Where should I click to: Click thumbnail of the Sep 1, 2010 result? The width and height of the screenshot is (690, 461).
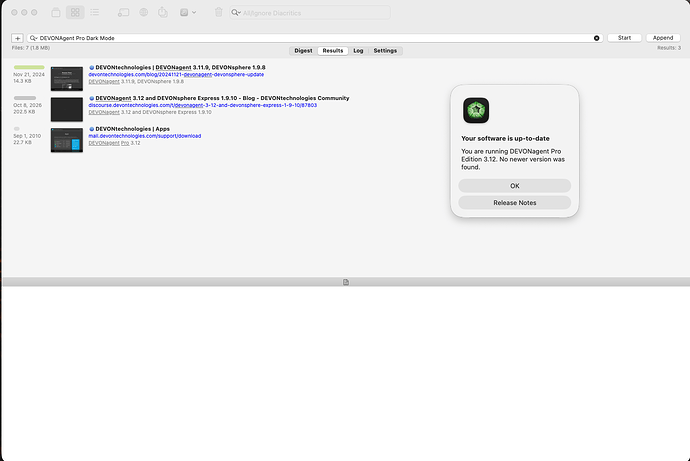pyautogui.click(x=67, y=140)
